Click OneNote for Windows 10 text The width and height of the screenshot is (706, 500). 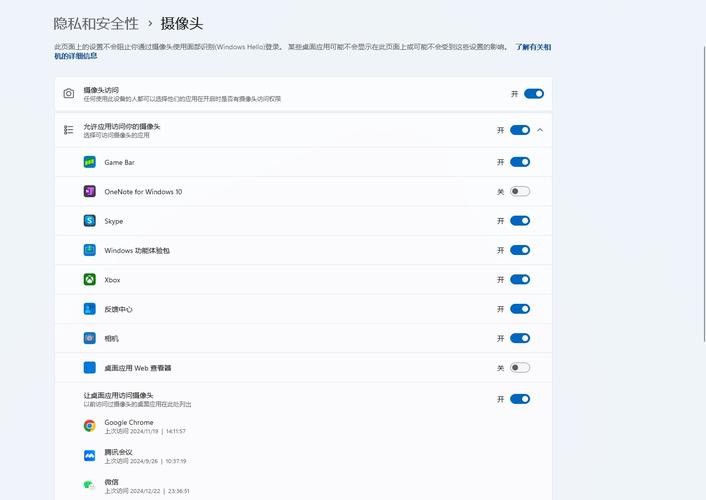pyautogui.click(x=143, y=191)
